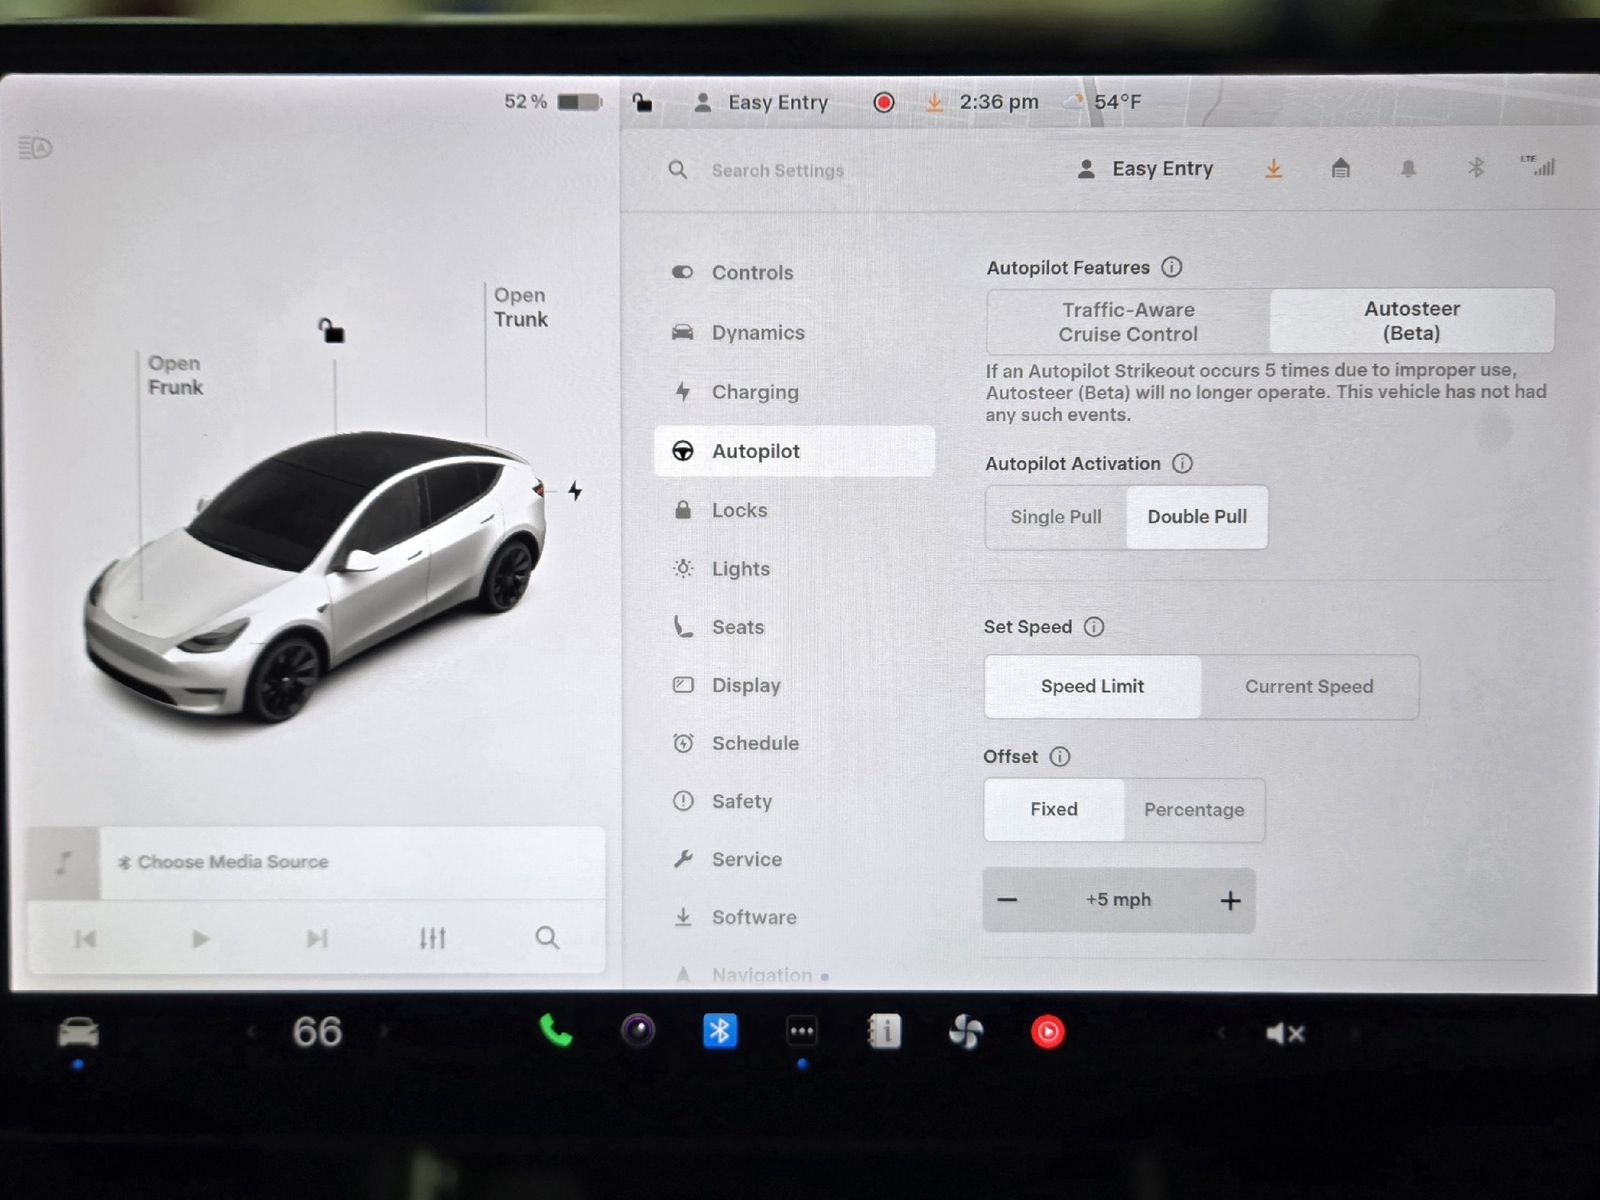This screenshot has height=1200, width=1600.
Task: Open the all apps three-dots launcher
Action: pos(802,1031)
